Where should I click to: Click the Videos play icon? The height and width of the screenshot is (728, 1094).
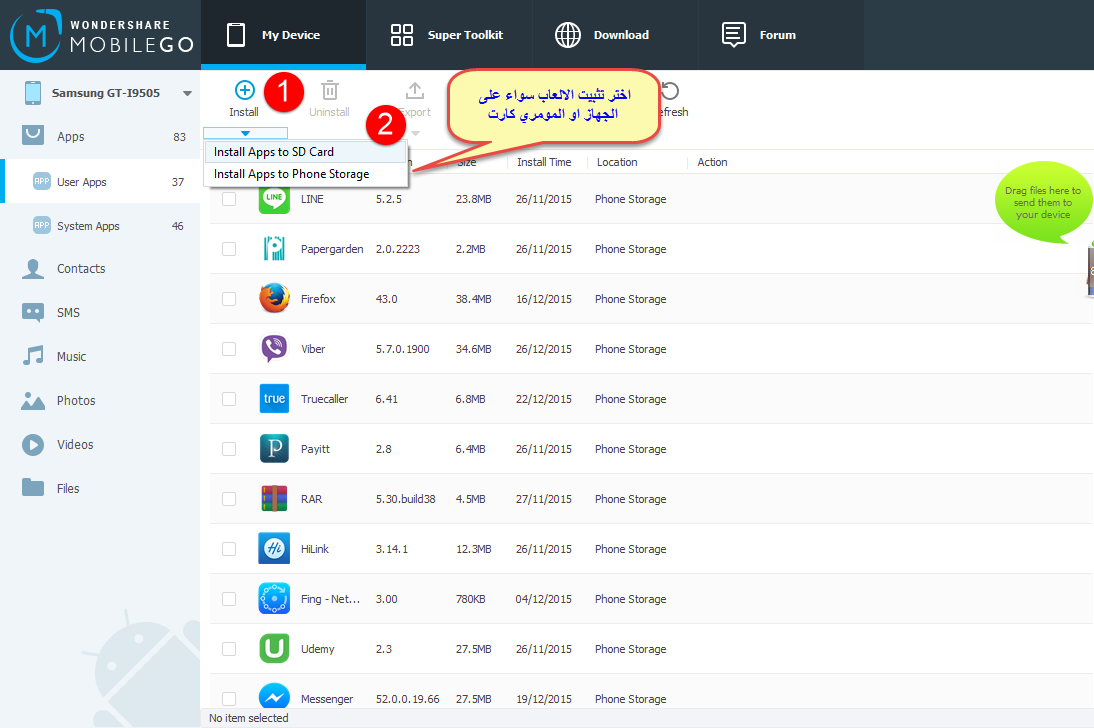pyautogui.click(x=33, y=445)
